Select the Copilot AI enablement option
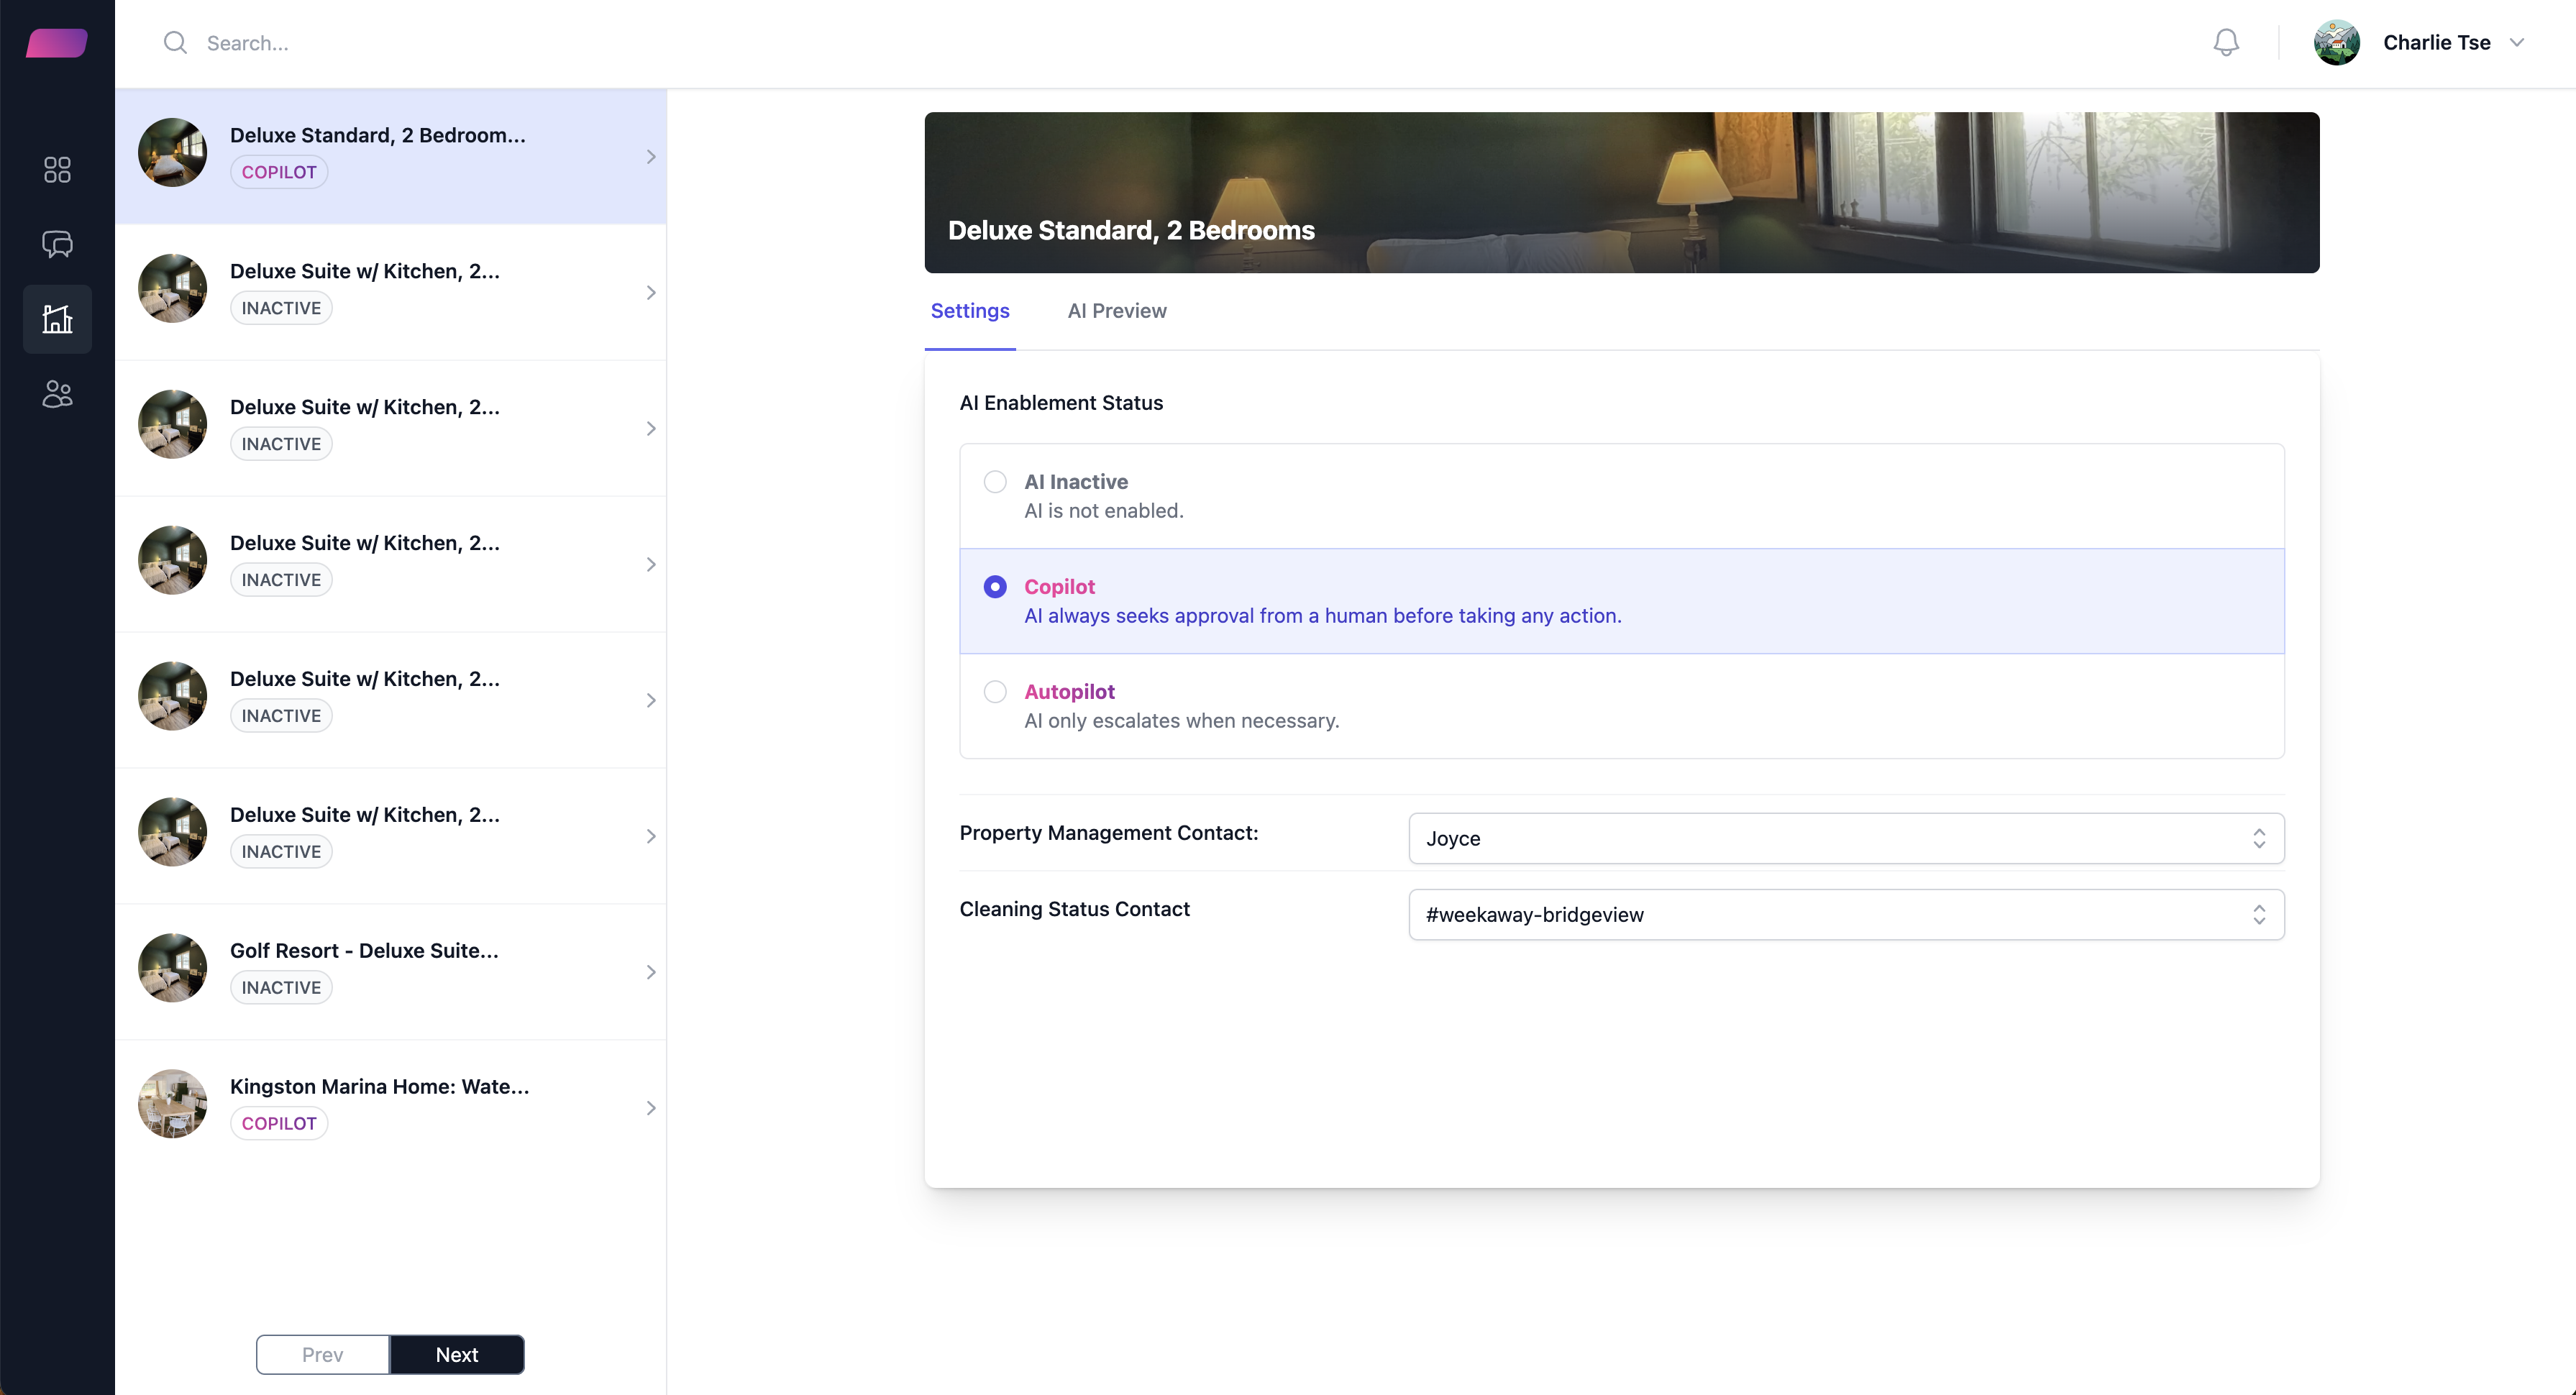The width and height of the screenshot is (2576, 1395). 995,586
